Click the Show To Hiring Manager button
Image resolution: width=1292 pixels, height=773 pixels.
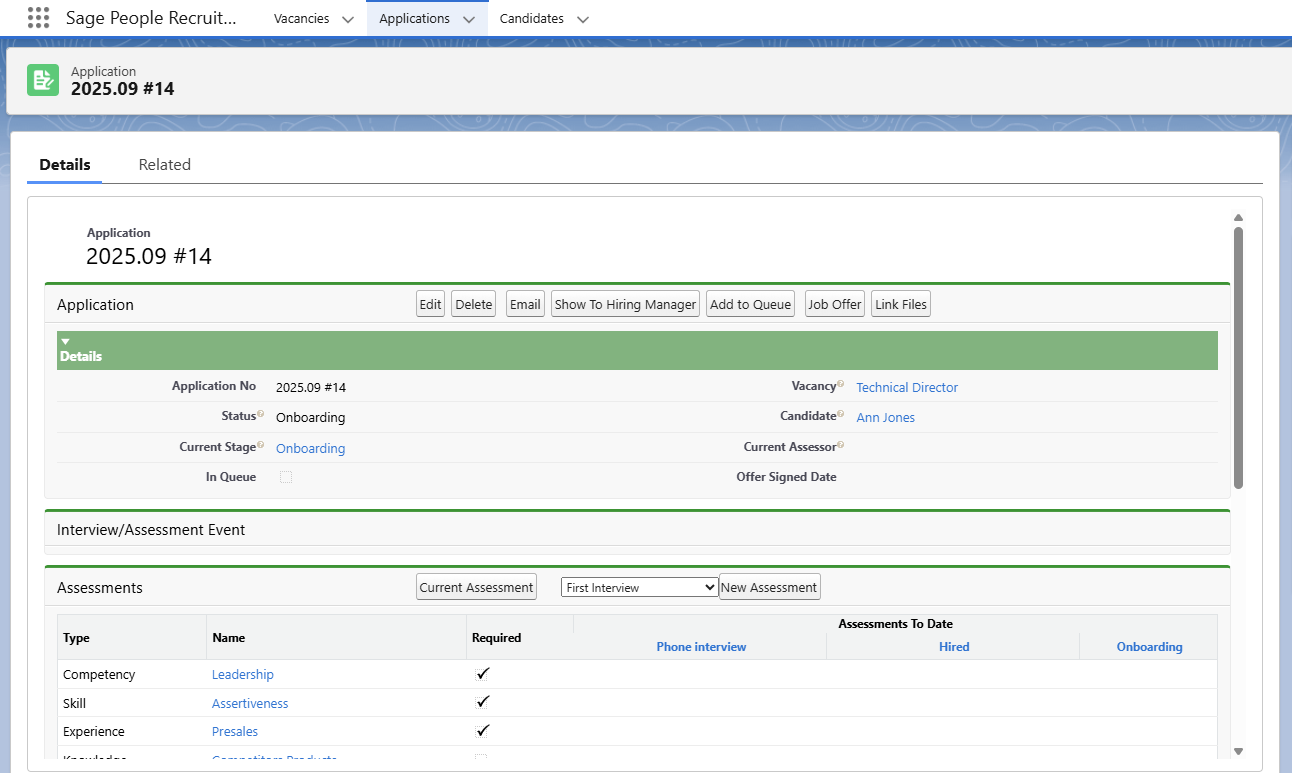(x=625, y=305)
